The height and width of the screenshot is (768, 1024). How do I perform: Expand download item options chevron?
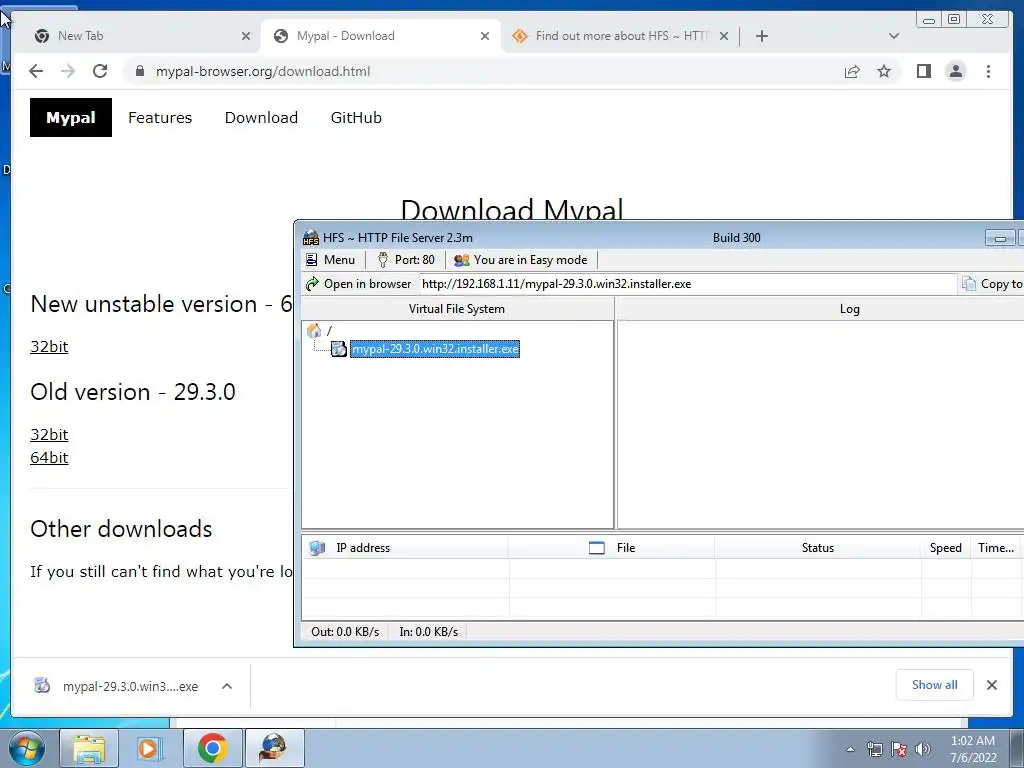(x=227, y=686)
